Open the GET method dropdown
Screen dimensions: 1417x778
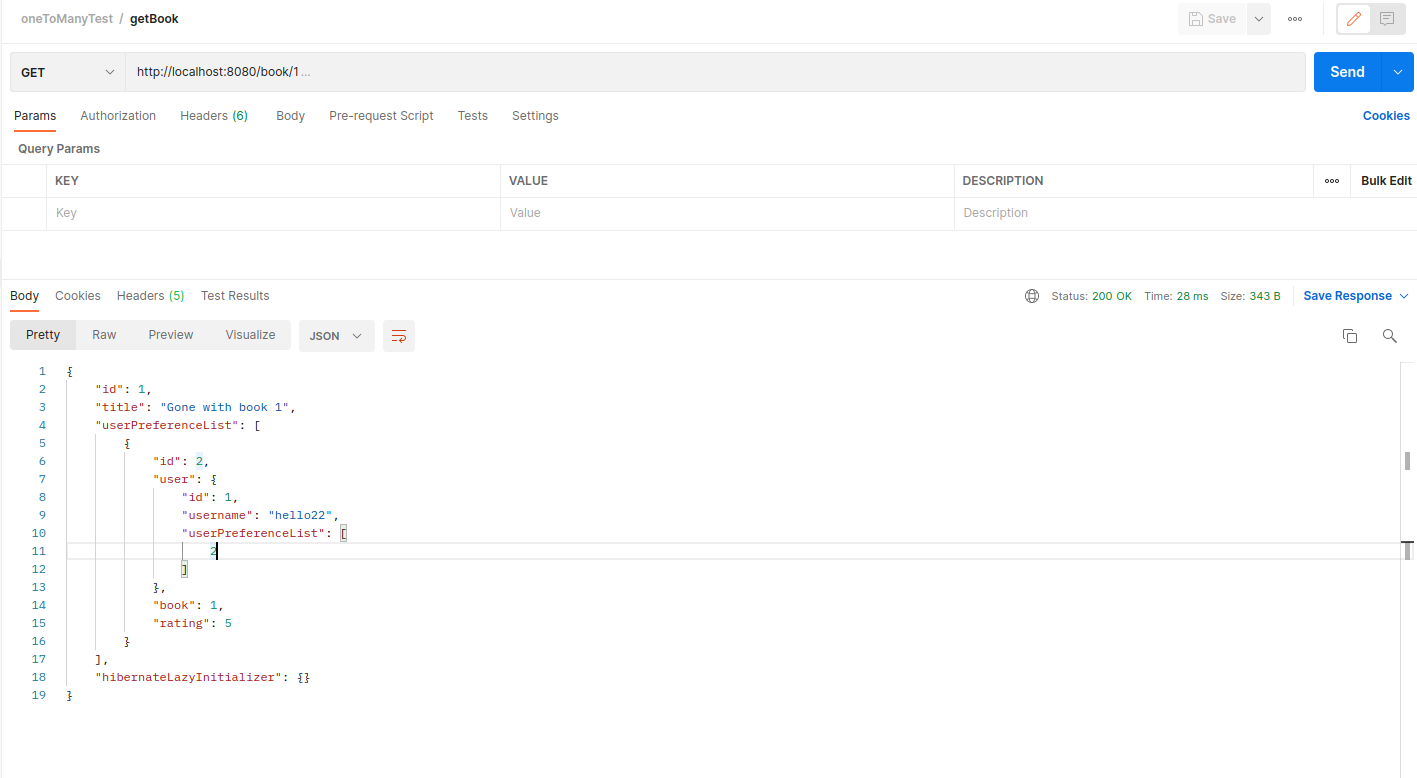68,72
